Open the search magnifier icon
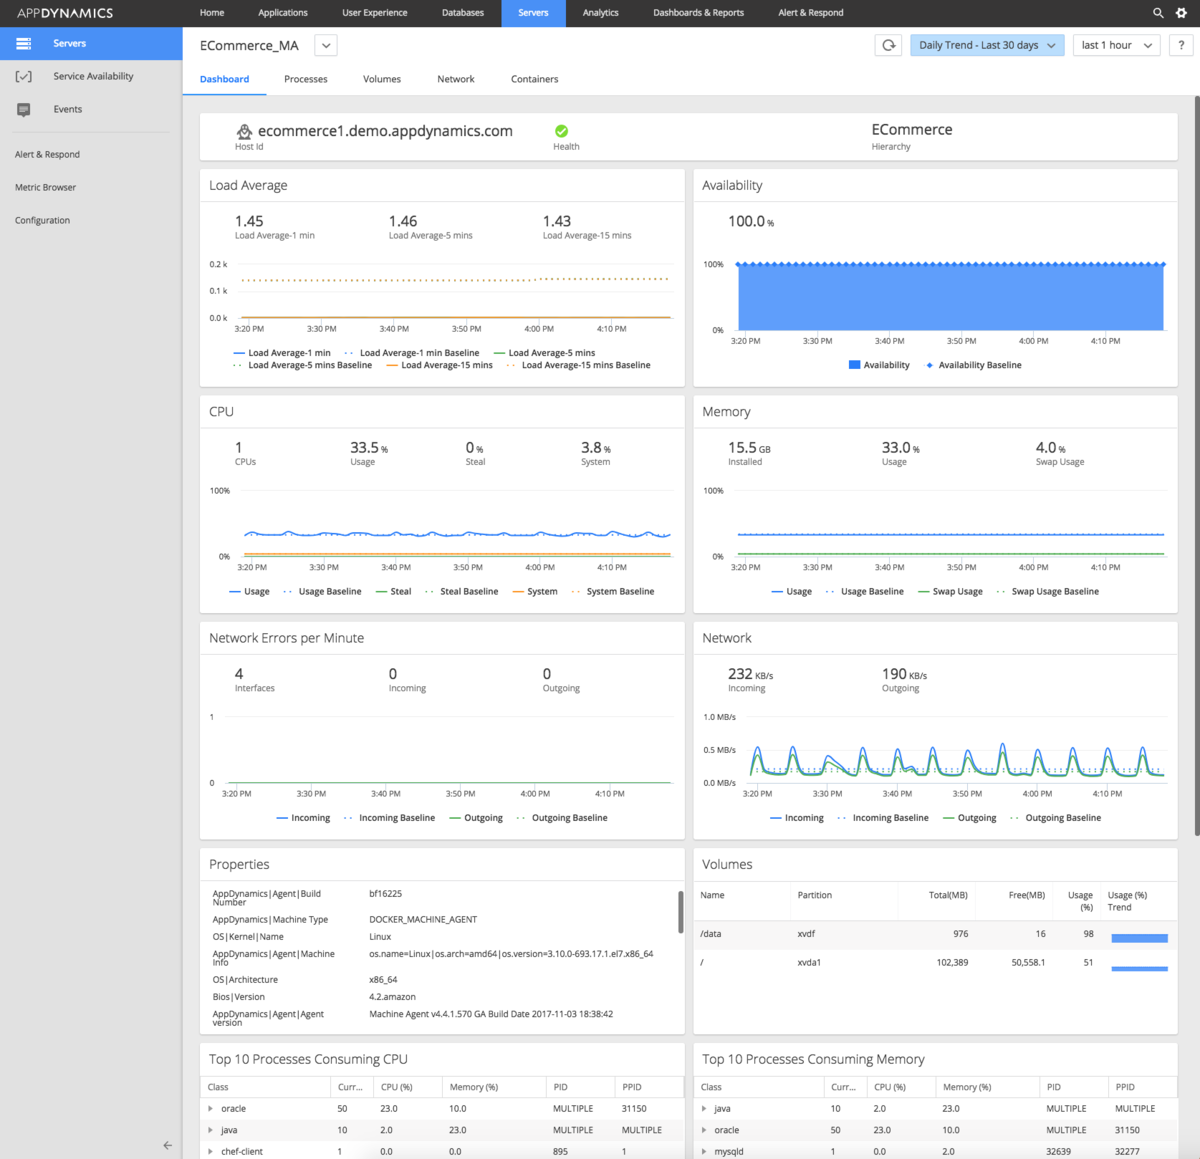Screen dimensions: 1200x1159 [x=1158, y=13]
